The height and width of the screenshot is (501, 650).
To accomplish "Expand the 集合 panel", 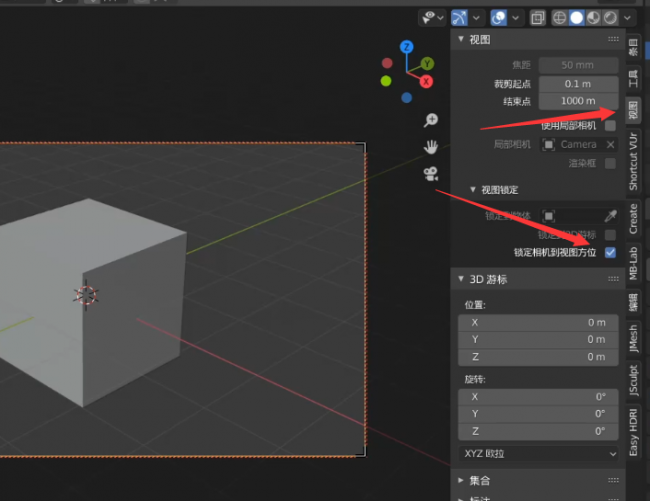I will (461, 480).
